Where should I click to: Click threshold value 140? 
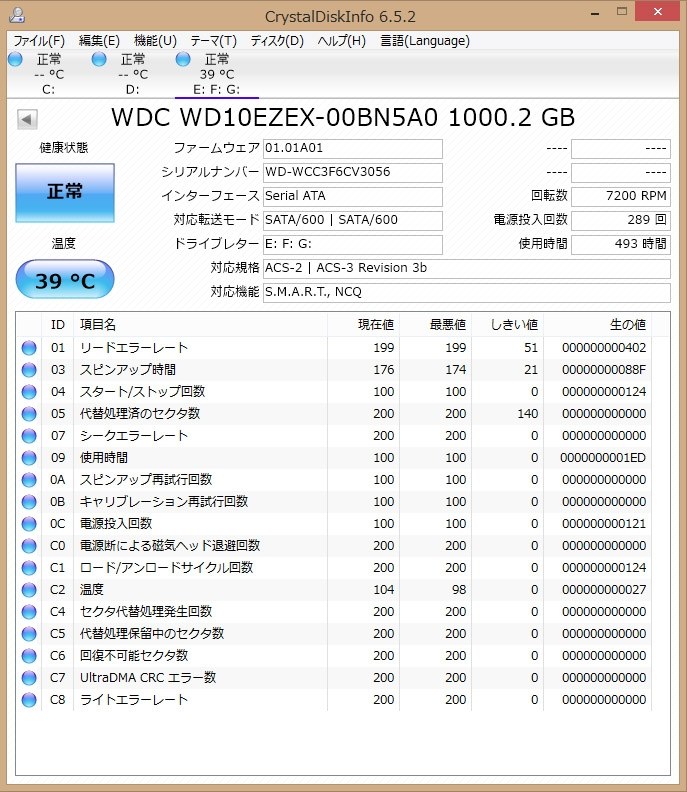[x=527, y=414]
